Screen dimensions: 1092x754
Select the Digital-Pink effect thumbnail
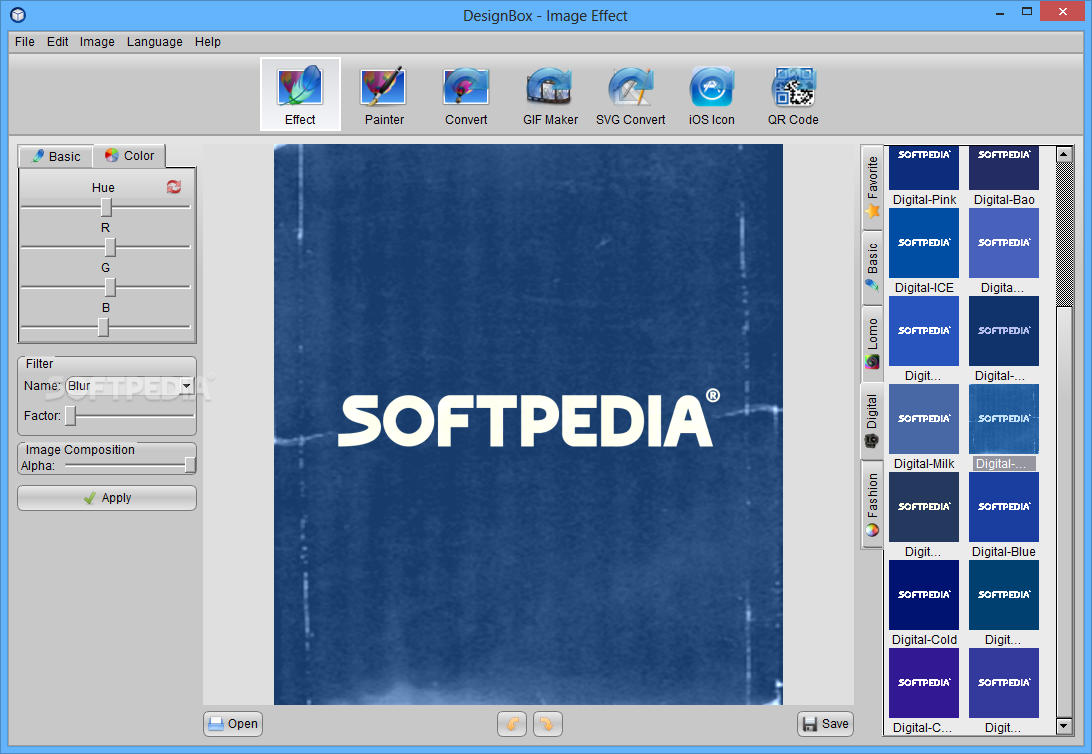tap(923, 168)
